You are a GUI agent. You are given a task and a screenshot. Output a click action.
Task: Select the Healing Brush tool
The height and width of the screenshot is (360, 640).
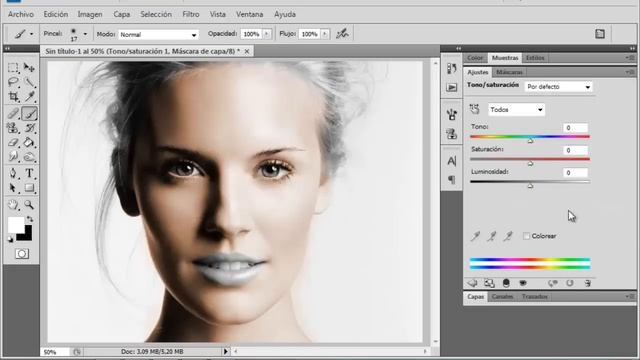pyautogui.click(x=13, y=113)
